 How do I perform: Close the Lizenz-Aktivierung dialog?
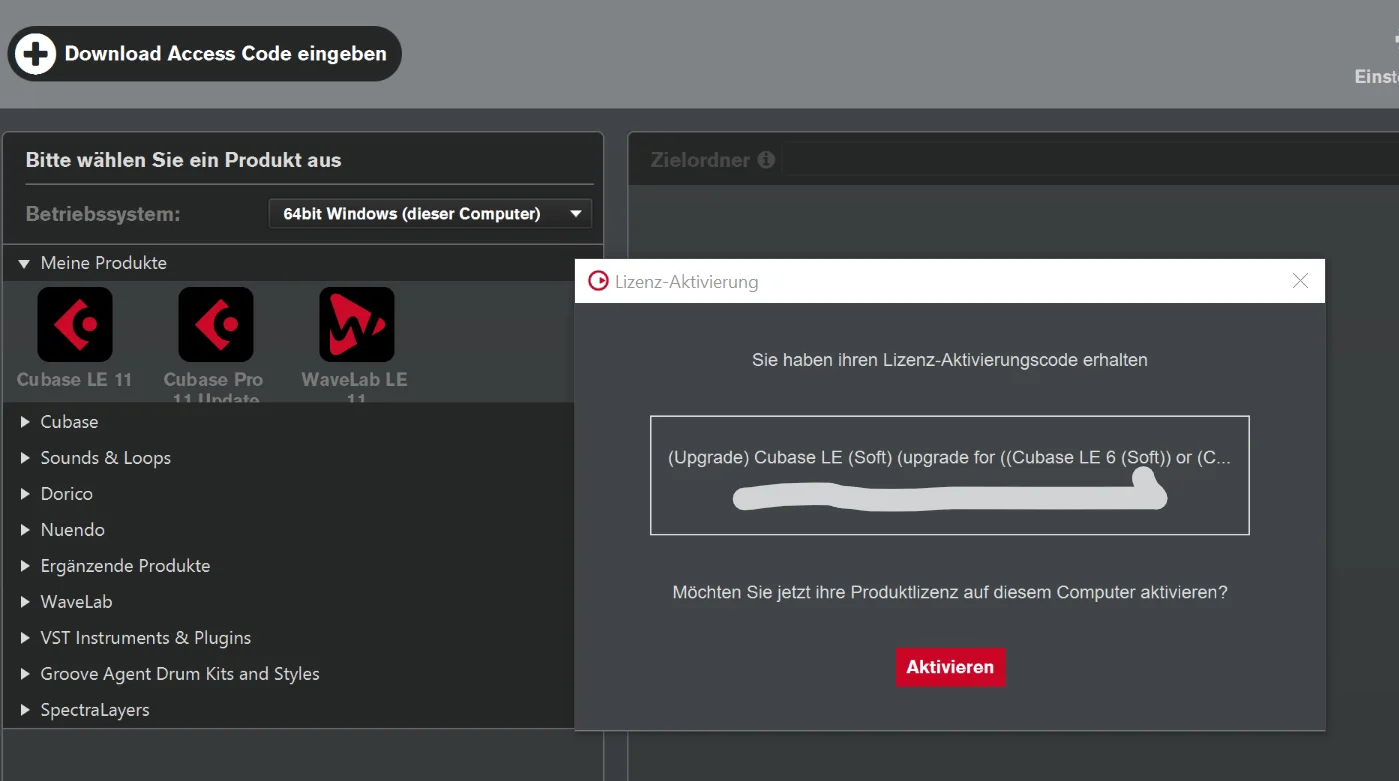coord(1300,281)
